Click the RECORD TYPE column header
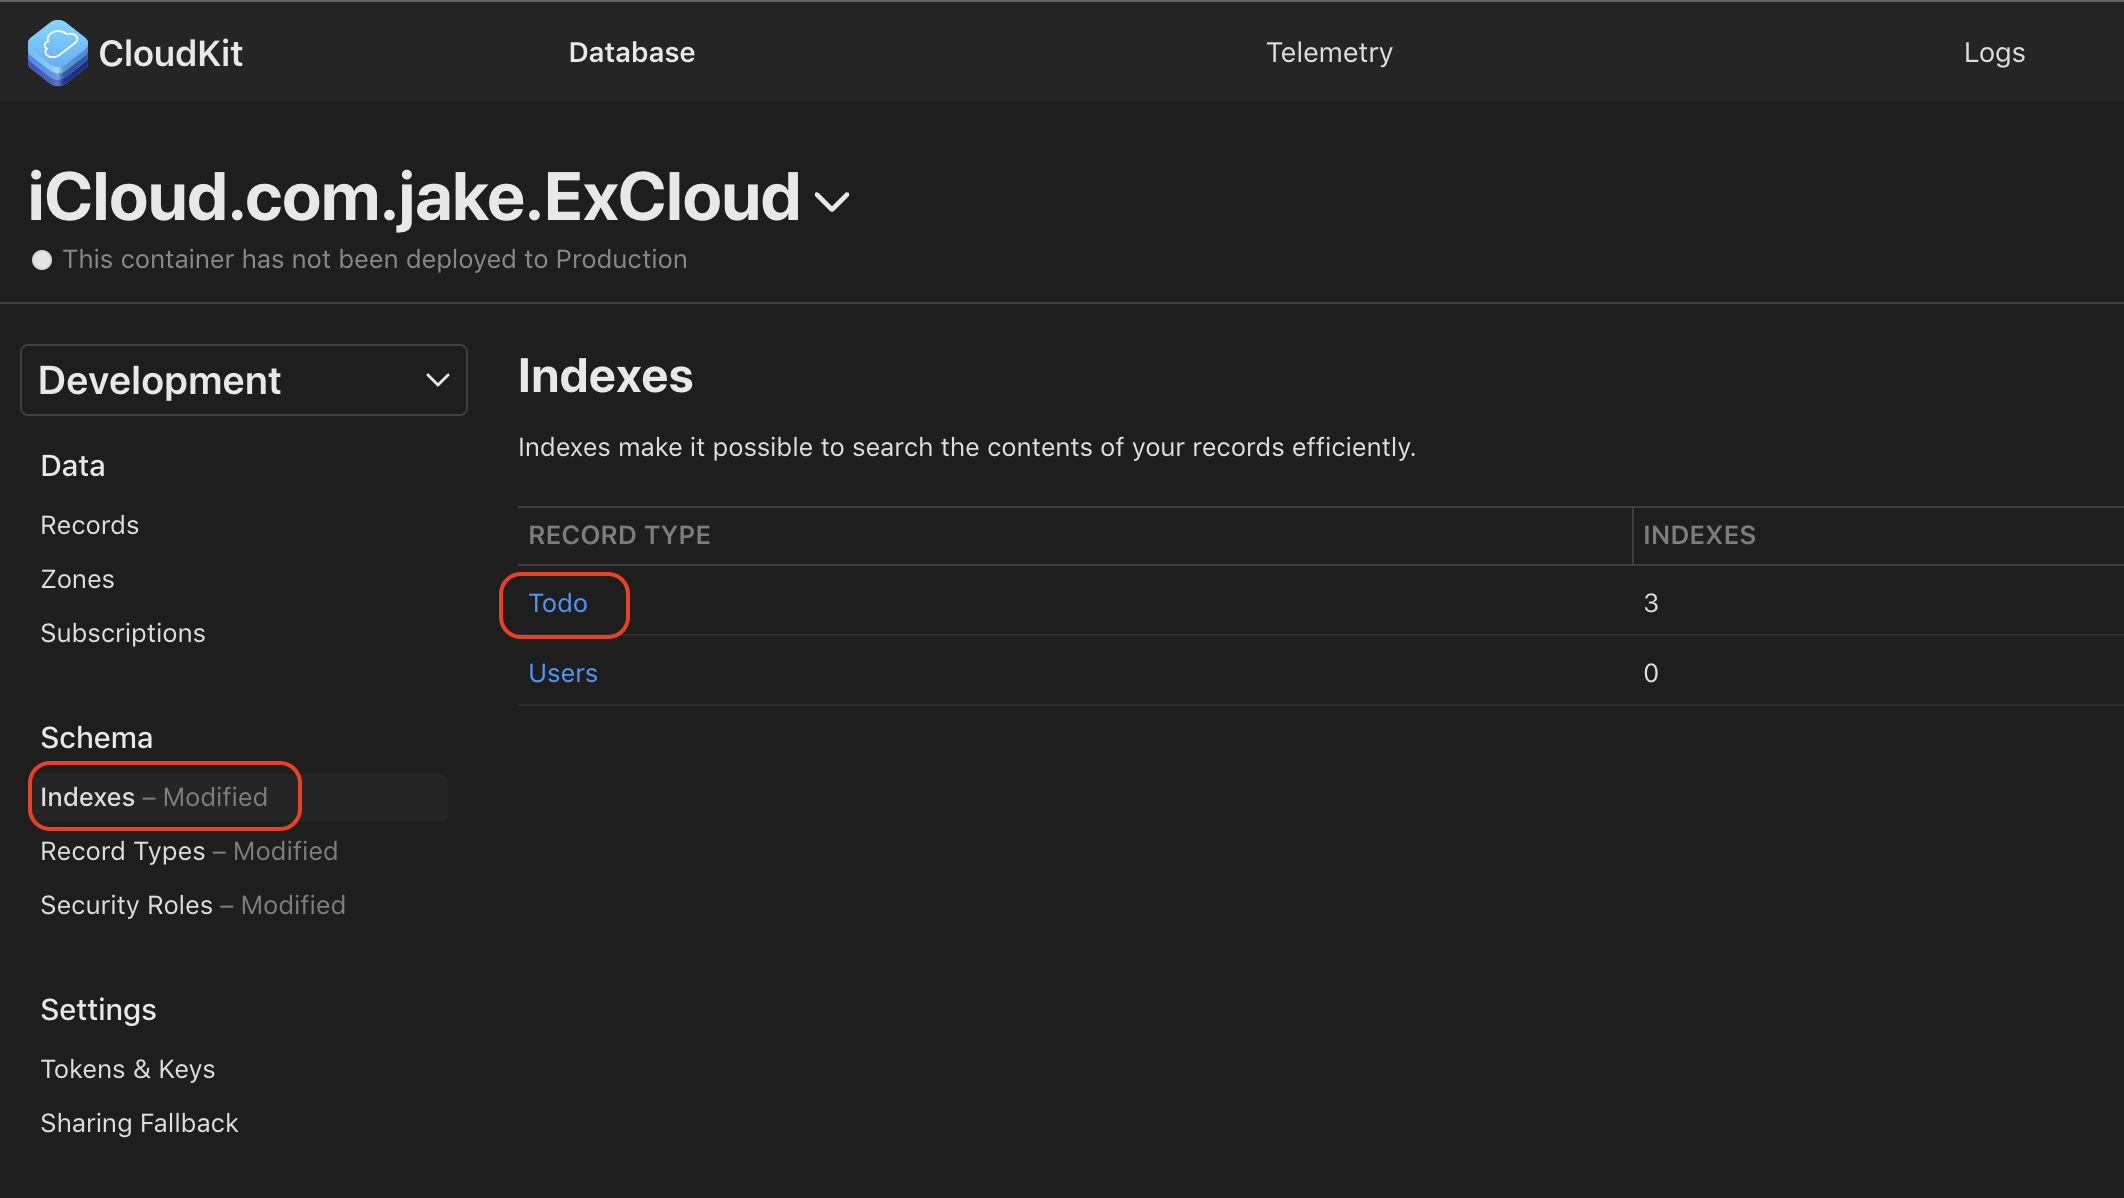This screenshot has width=2124, height=1198. pyautogui.click(x=619, y=535)
